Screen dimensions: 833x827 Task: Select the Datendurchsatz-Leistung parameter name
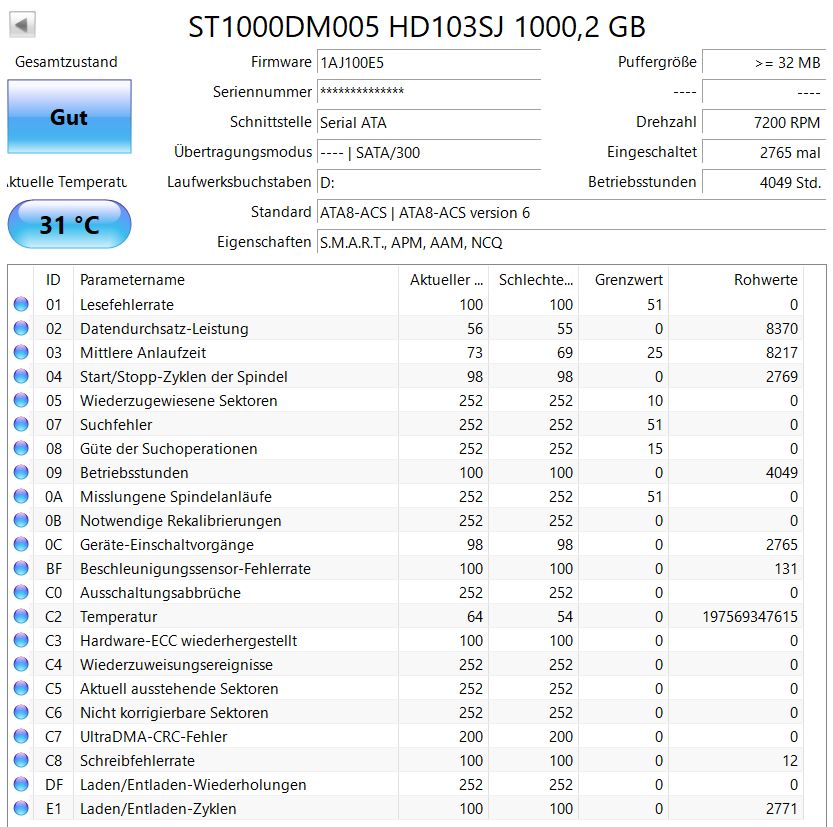point(164,329)
